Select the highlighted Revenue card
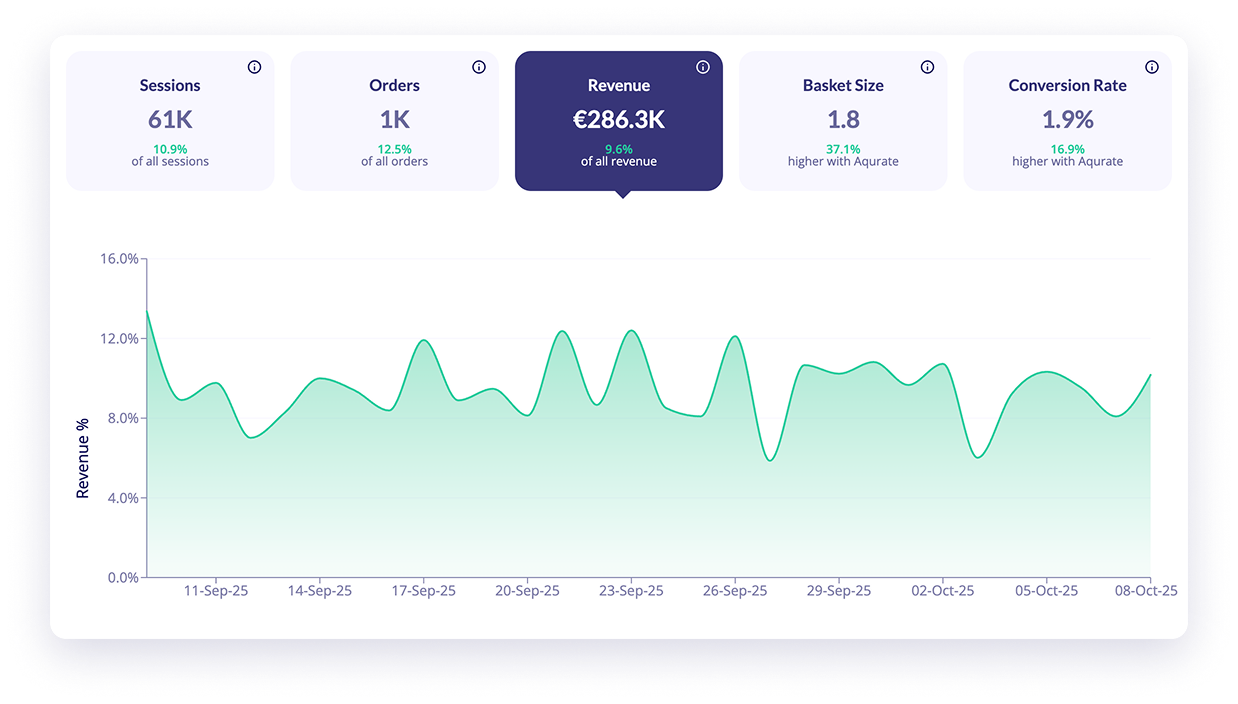 (x=618, y=120)
